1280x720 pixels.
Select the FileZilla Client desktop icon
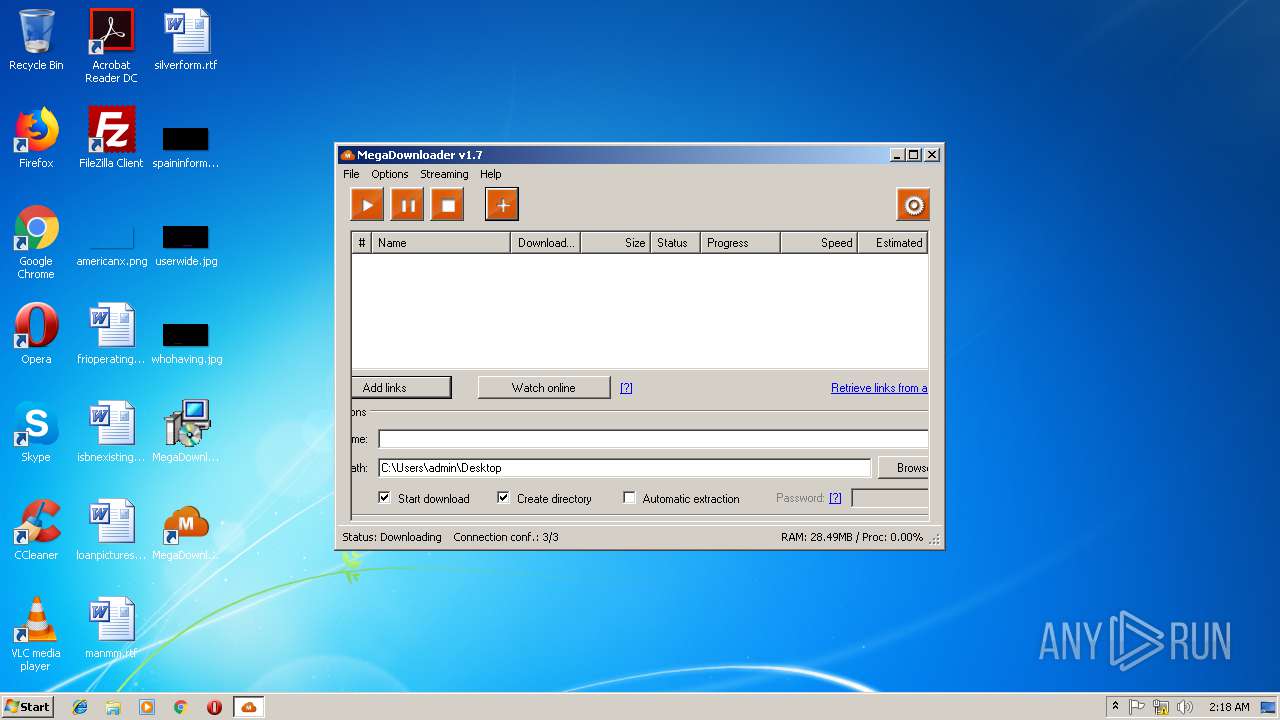(111, 138)
